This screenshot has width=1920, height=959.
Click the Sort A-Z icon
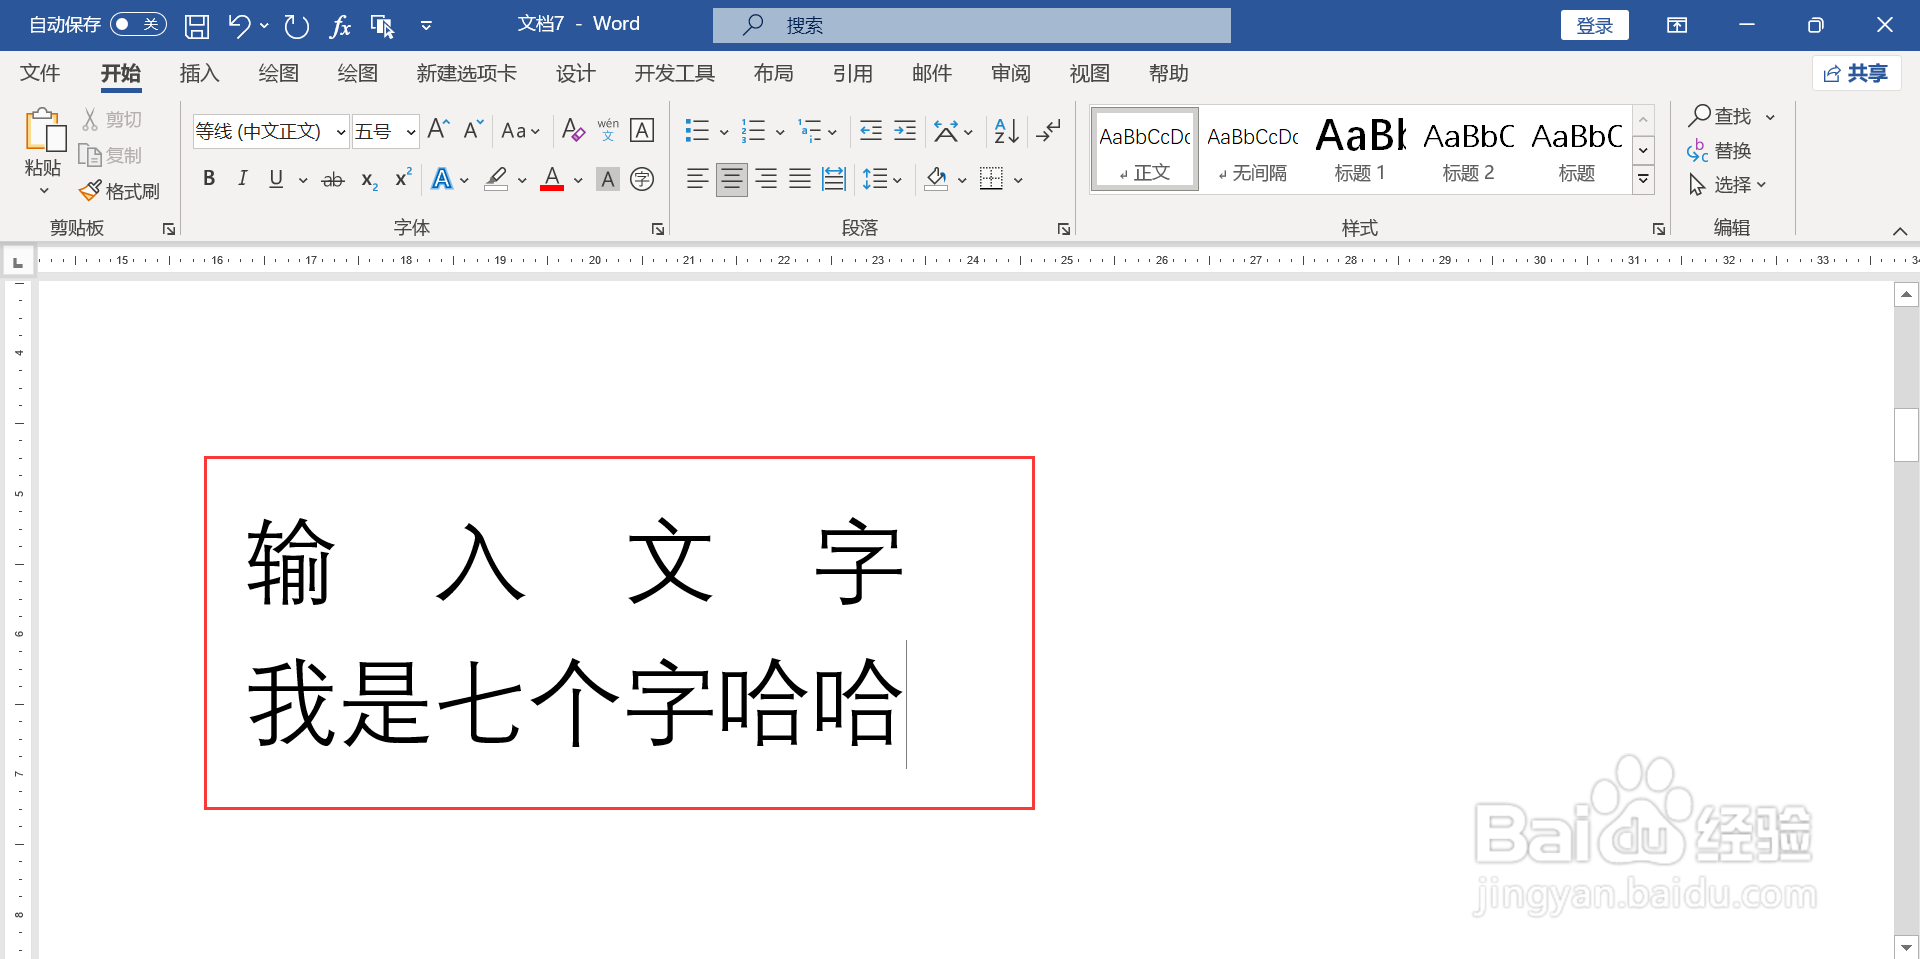[1006, 130]
